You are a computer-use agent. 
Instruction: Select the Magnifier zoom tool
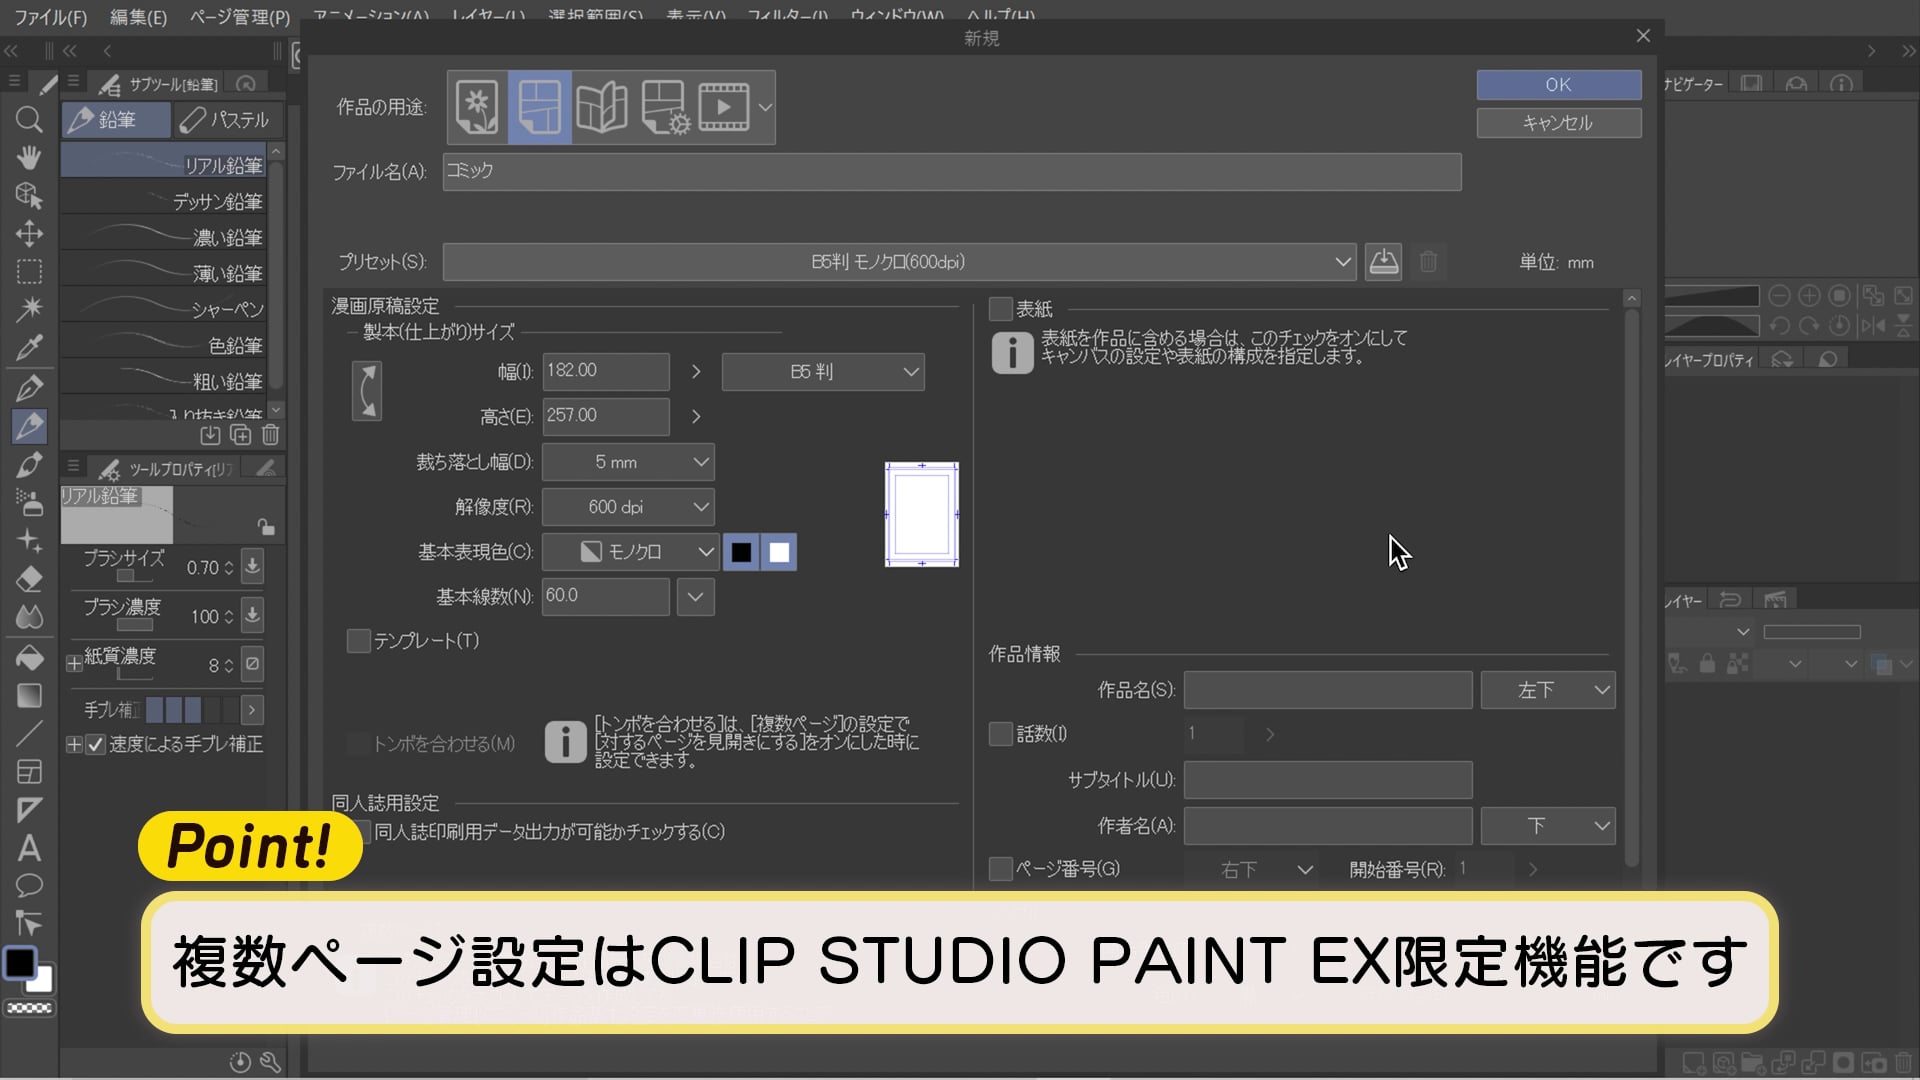[x=29, y=120]
